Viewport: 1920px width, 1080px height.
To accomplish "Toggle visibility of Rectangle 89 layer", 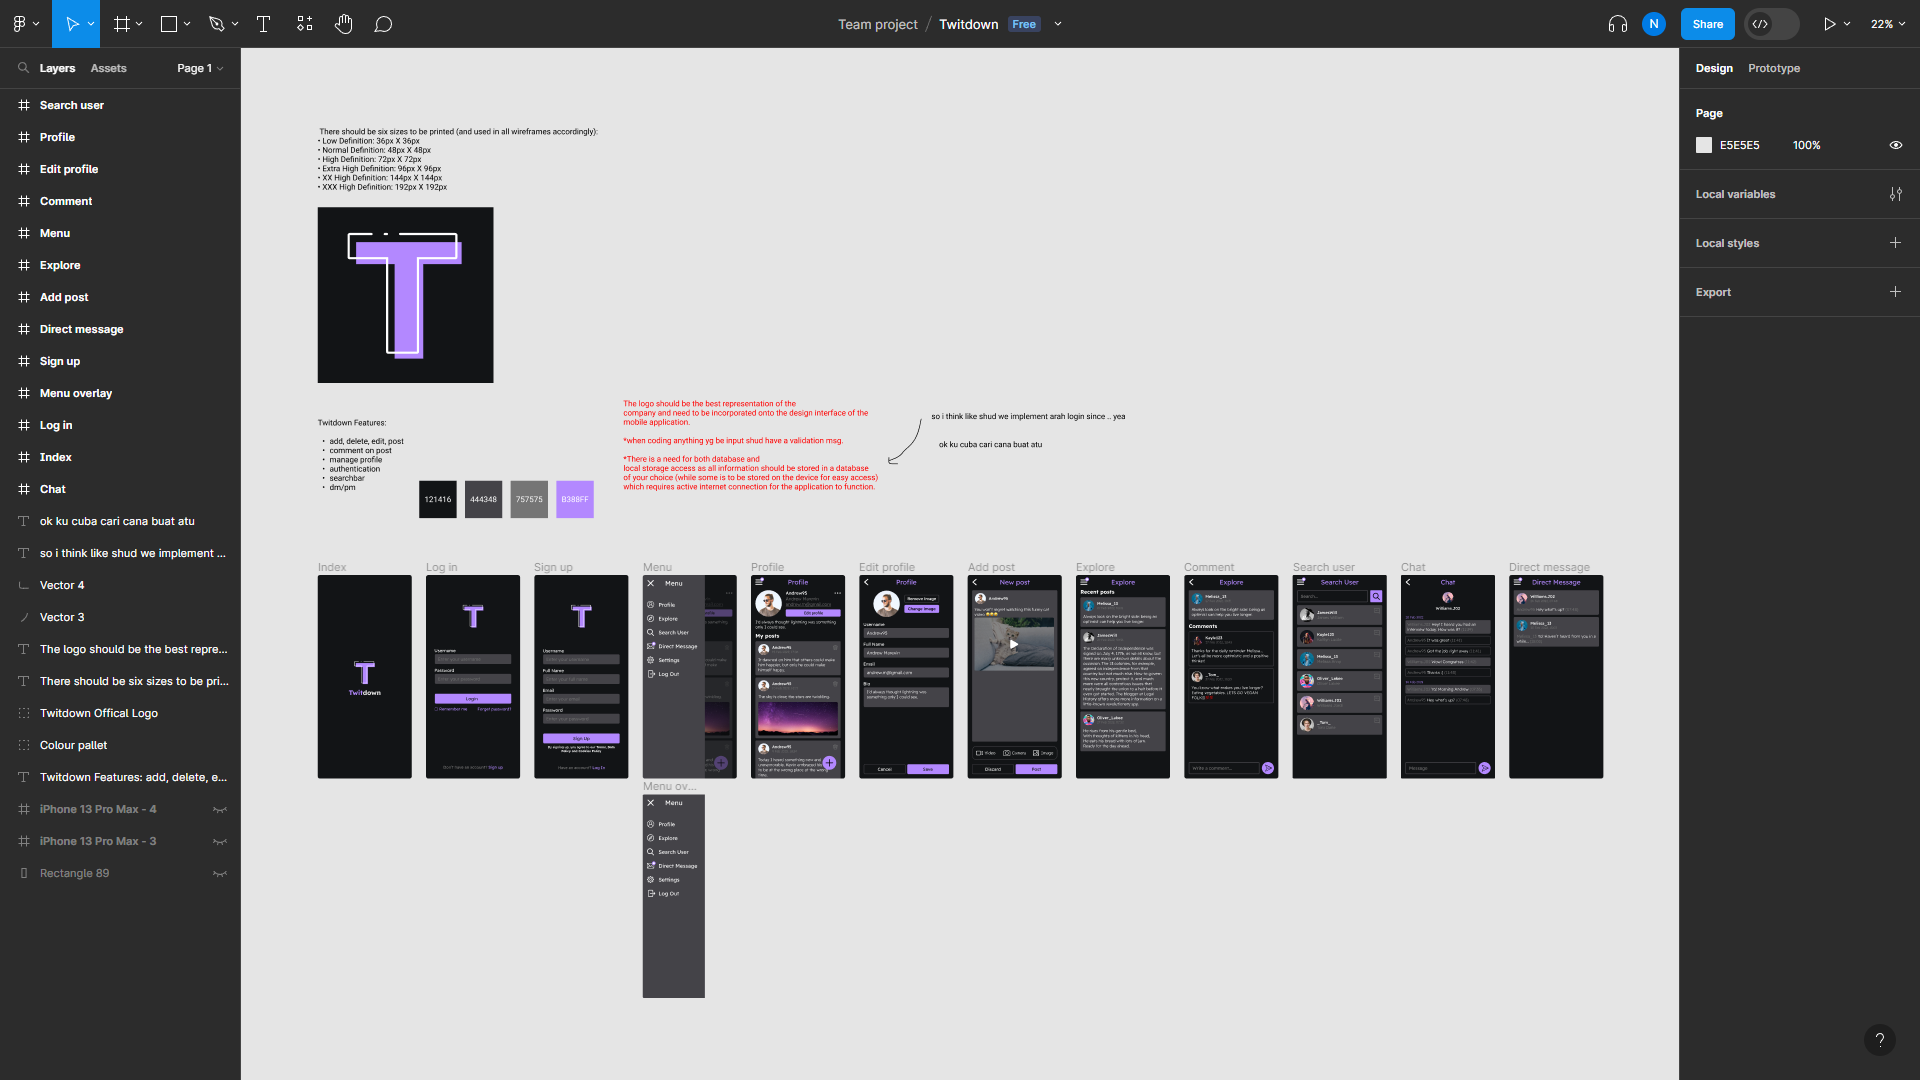I will click(x=220, y=873).
